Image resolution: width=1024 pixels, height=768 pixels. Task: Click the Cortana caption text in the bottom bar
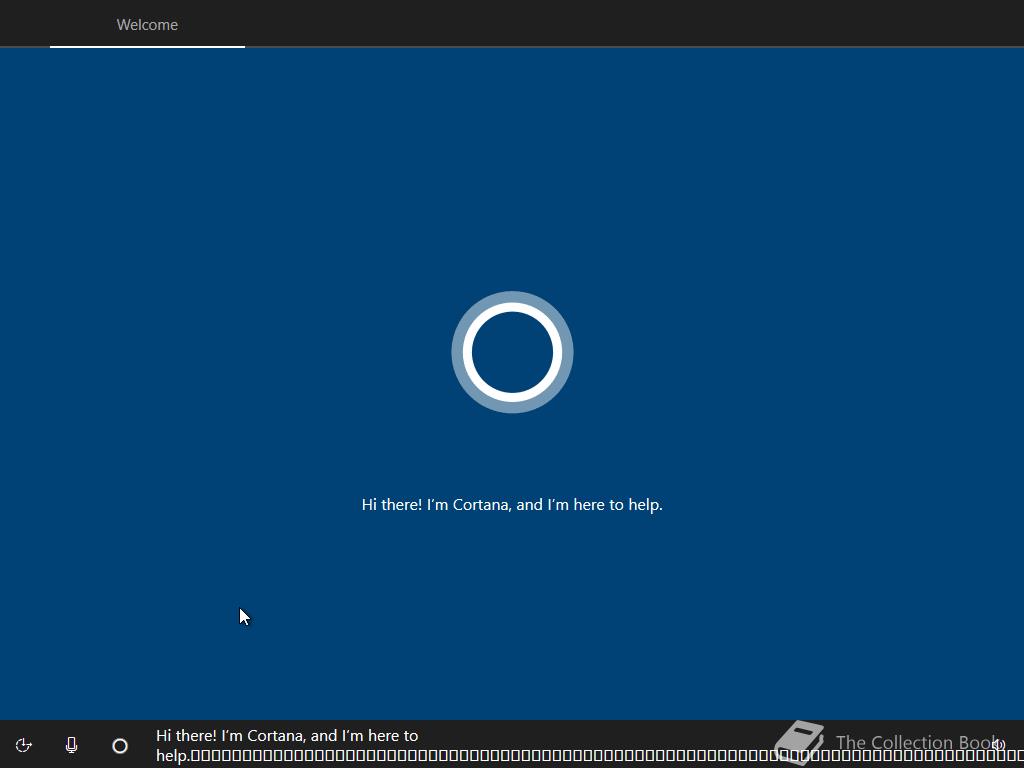click(x=588, y=746)
